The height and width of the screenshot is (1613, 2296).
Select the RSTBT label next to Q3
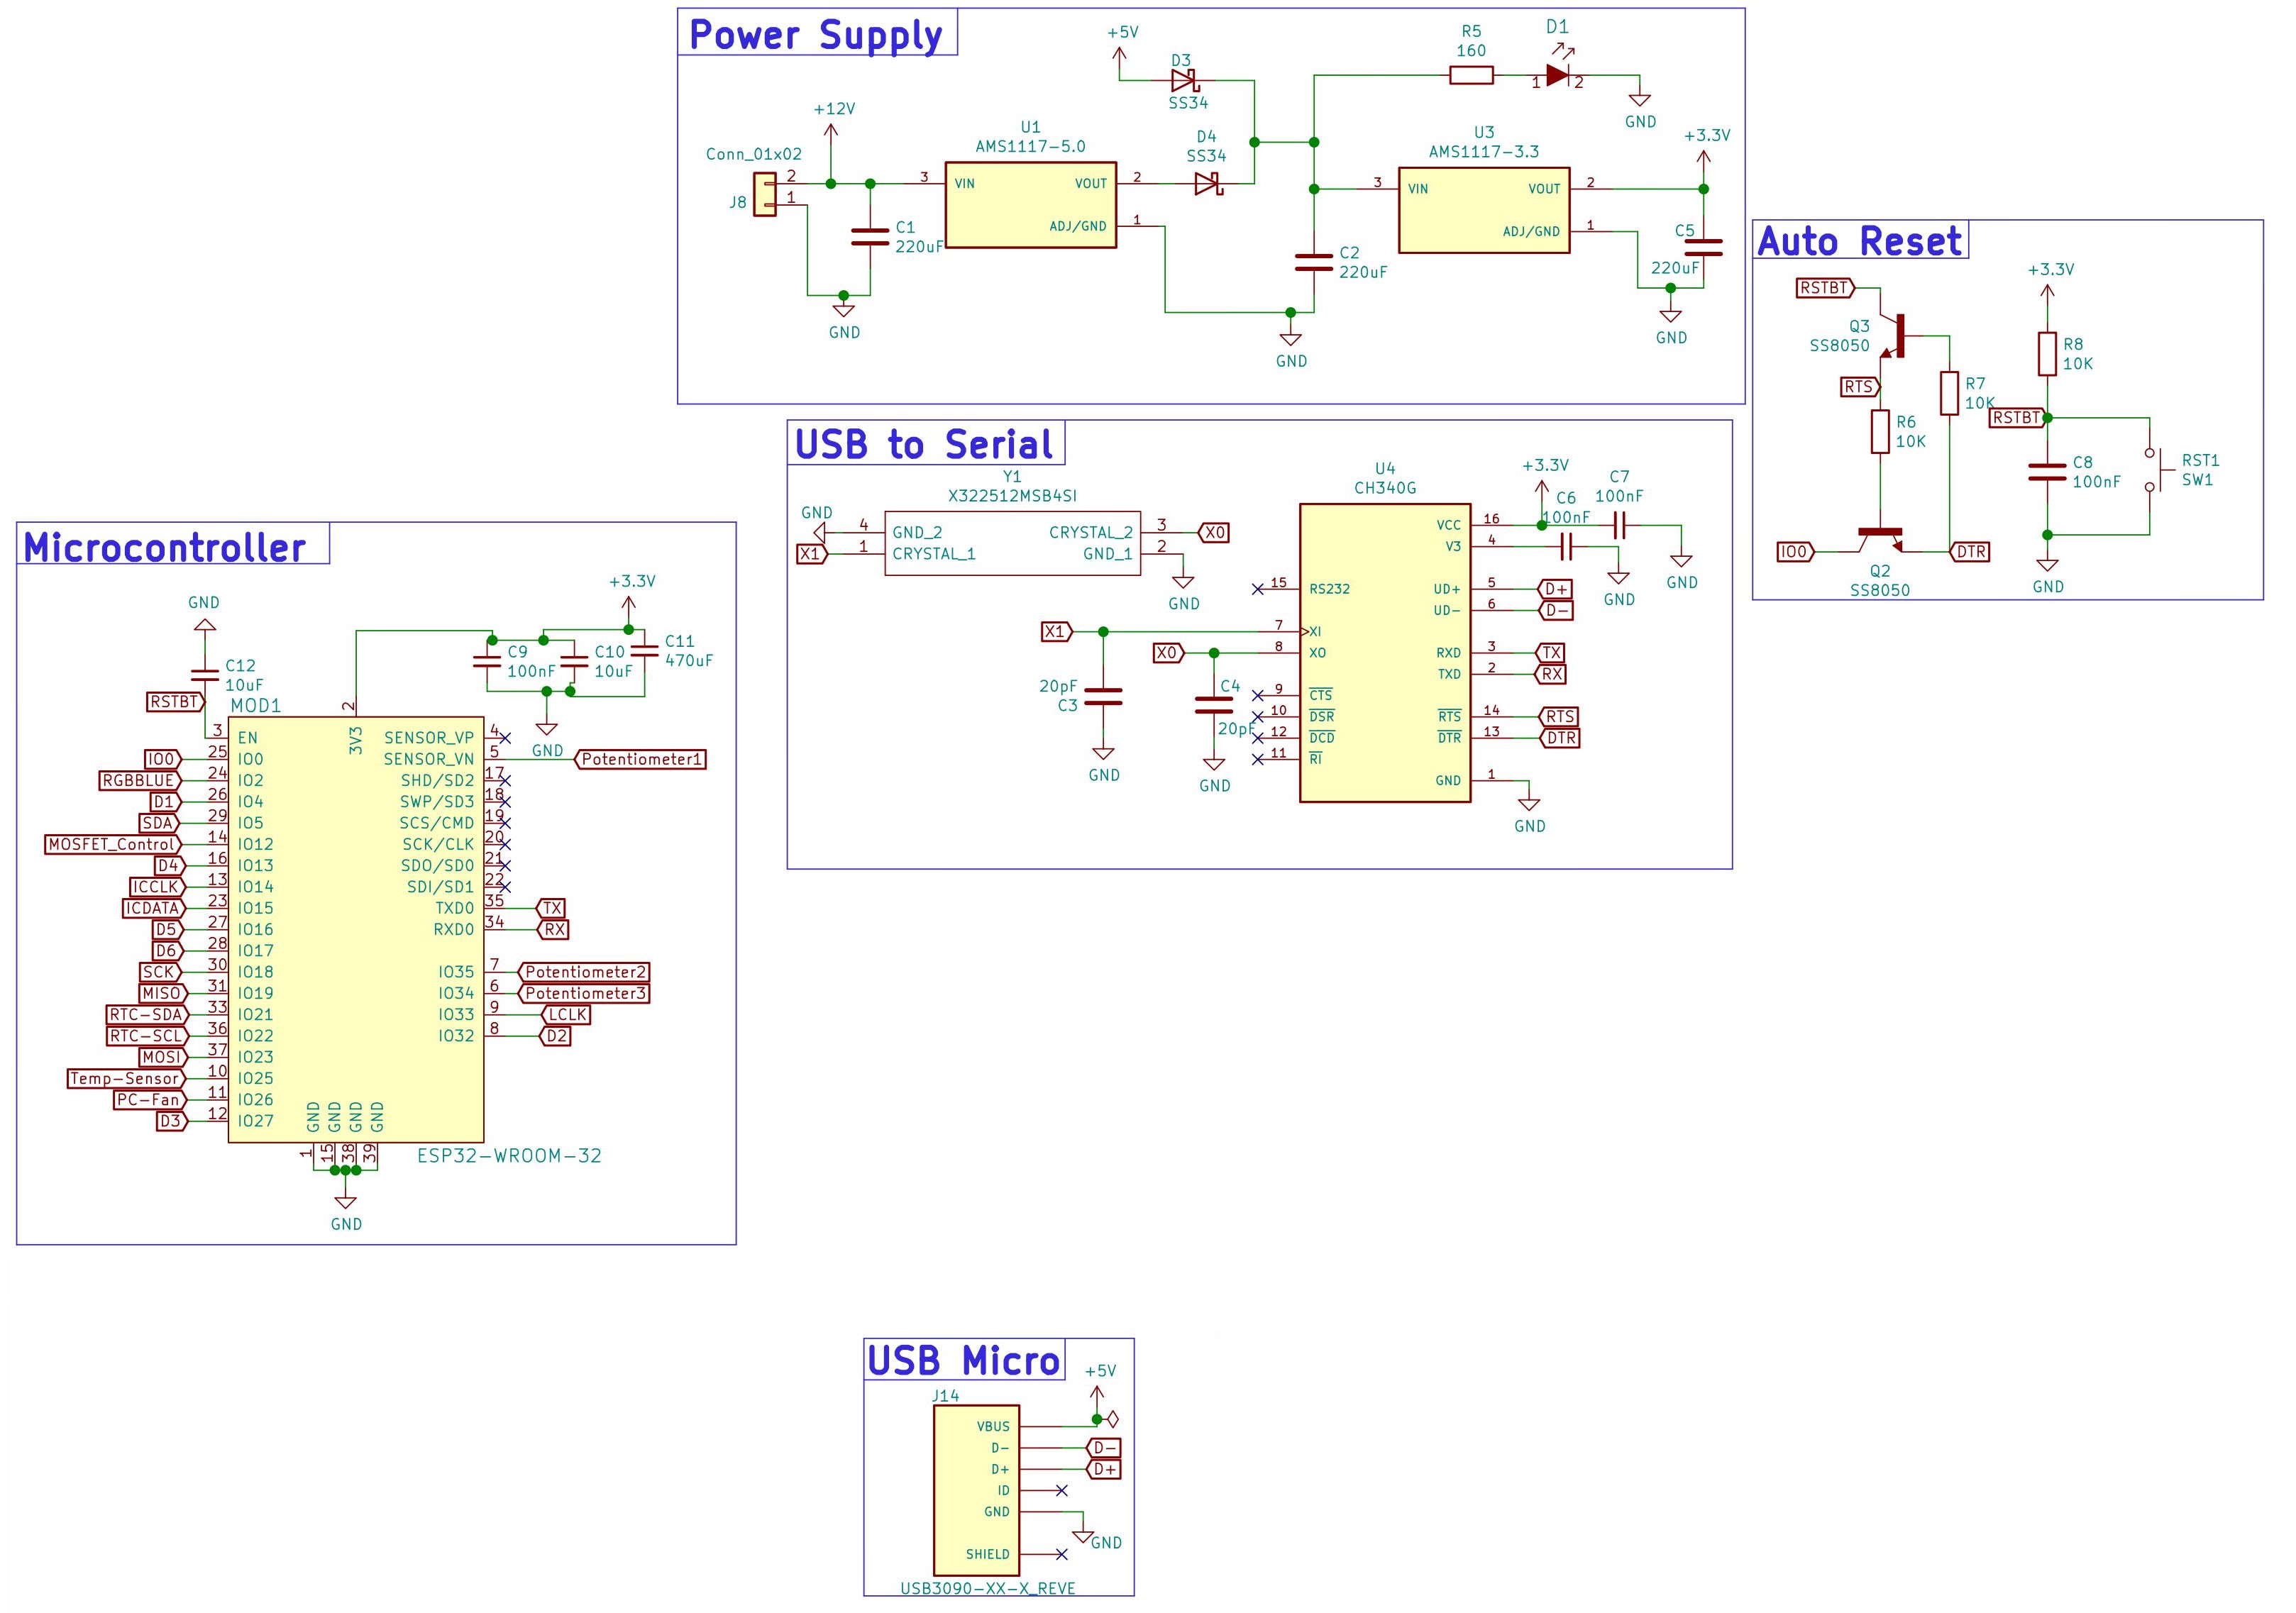click(1826, 289)
